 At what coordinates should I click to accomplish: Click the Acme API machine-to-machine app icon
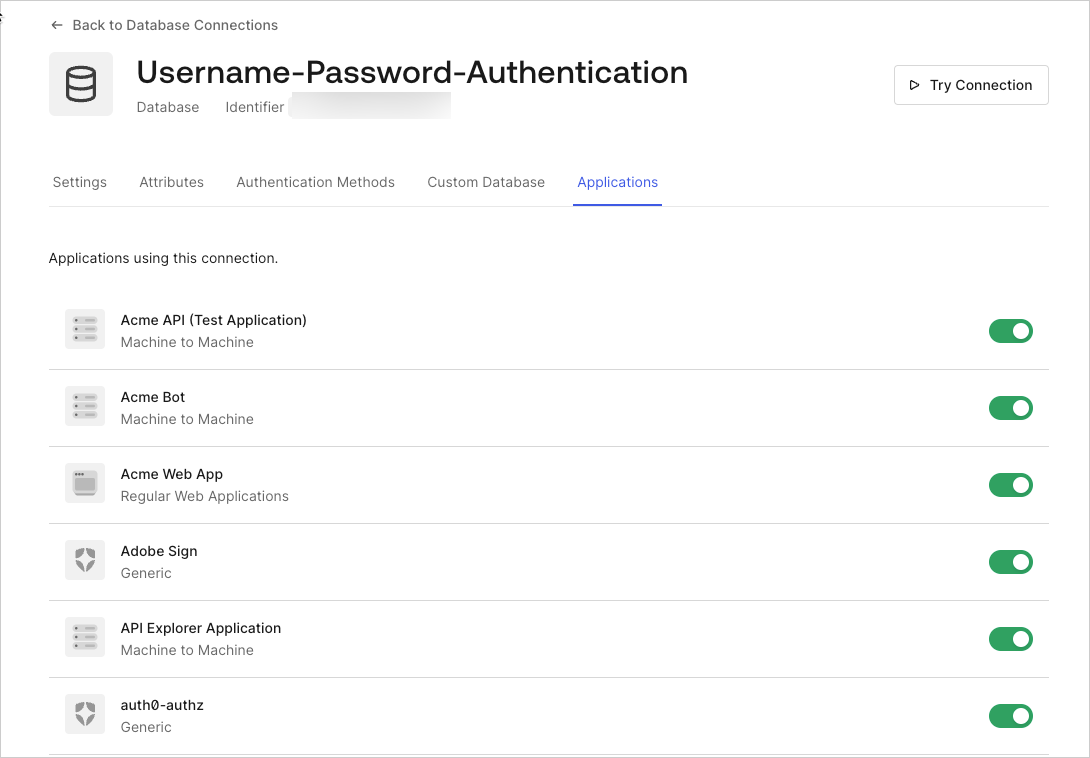85,328
